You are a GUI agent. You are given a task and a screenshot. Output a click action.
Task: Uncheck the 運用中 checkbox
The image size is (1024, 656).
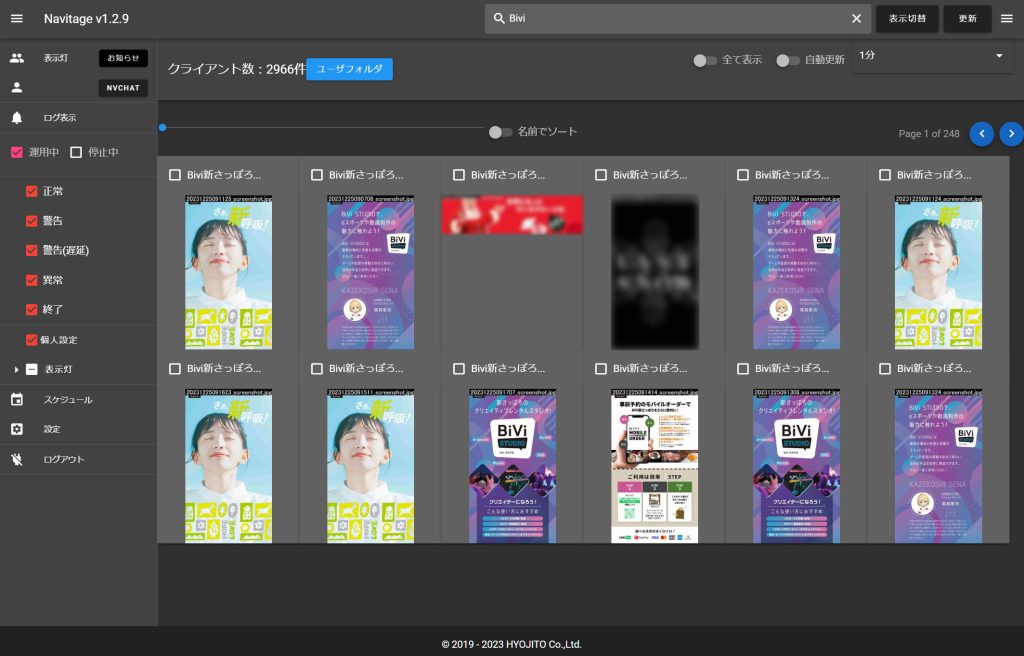17,152
